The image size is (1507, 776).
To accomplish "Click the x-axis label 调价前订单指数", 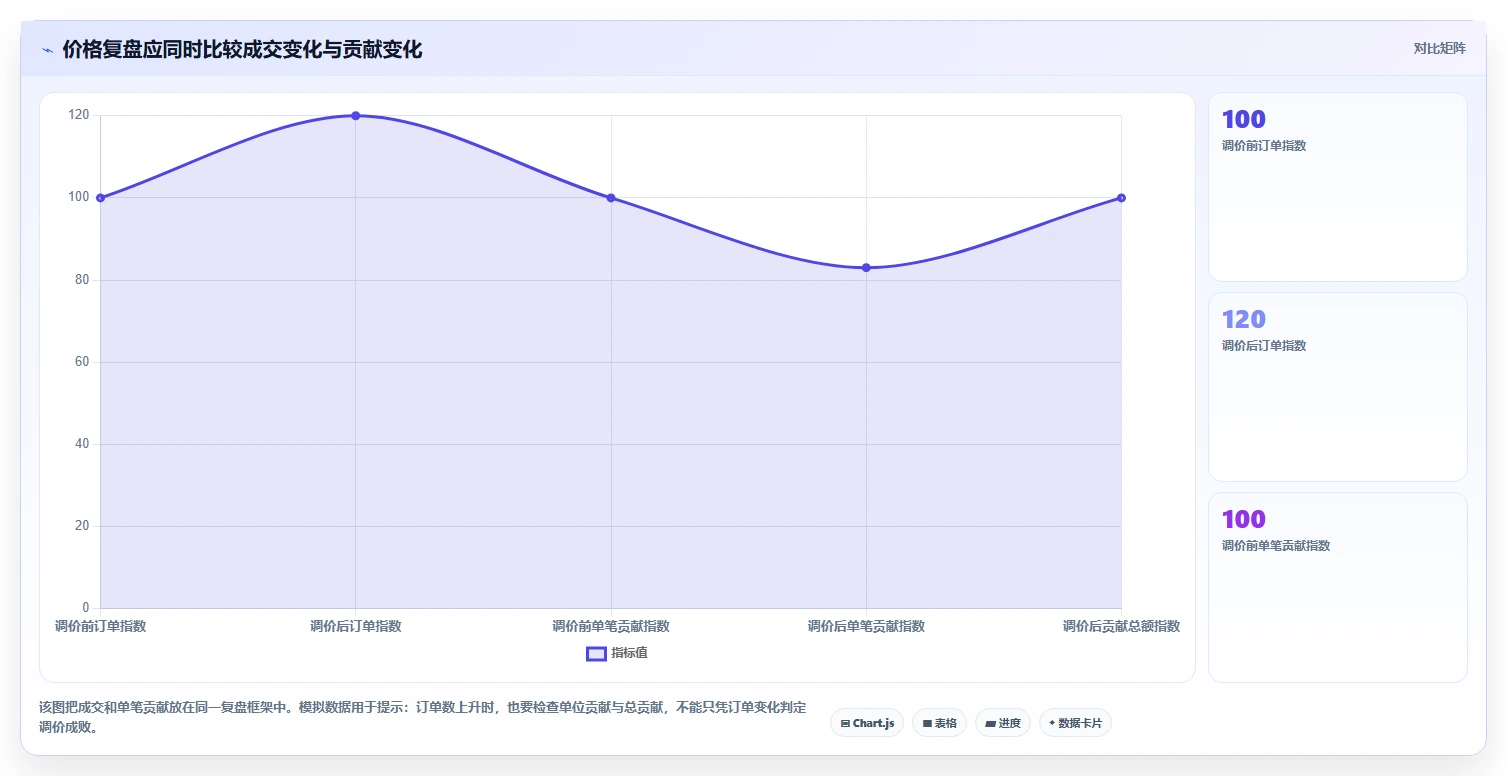I will tap(100, 627).
